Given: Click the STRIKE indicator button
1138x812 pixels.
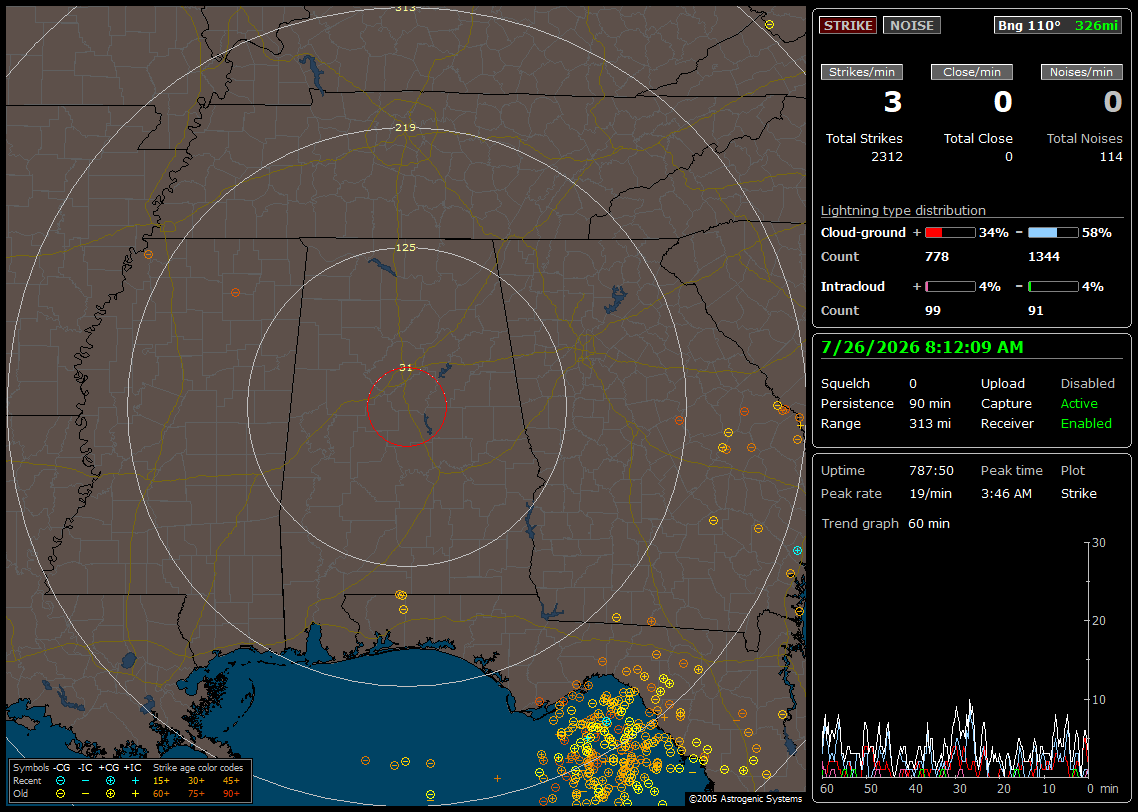Looking at the screenshot, I should pyautogui.click(x=848, y=25).
